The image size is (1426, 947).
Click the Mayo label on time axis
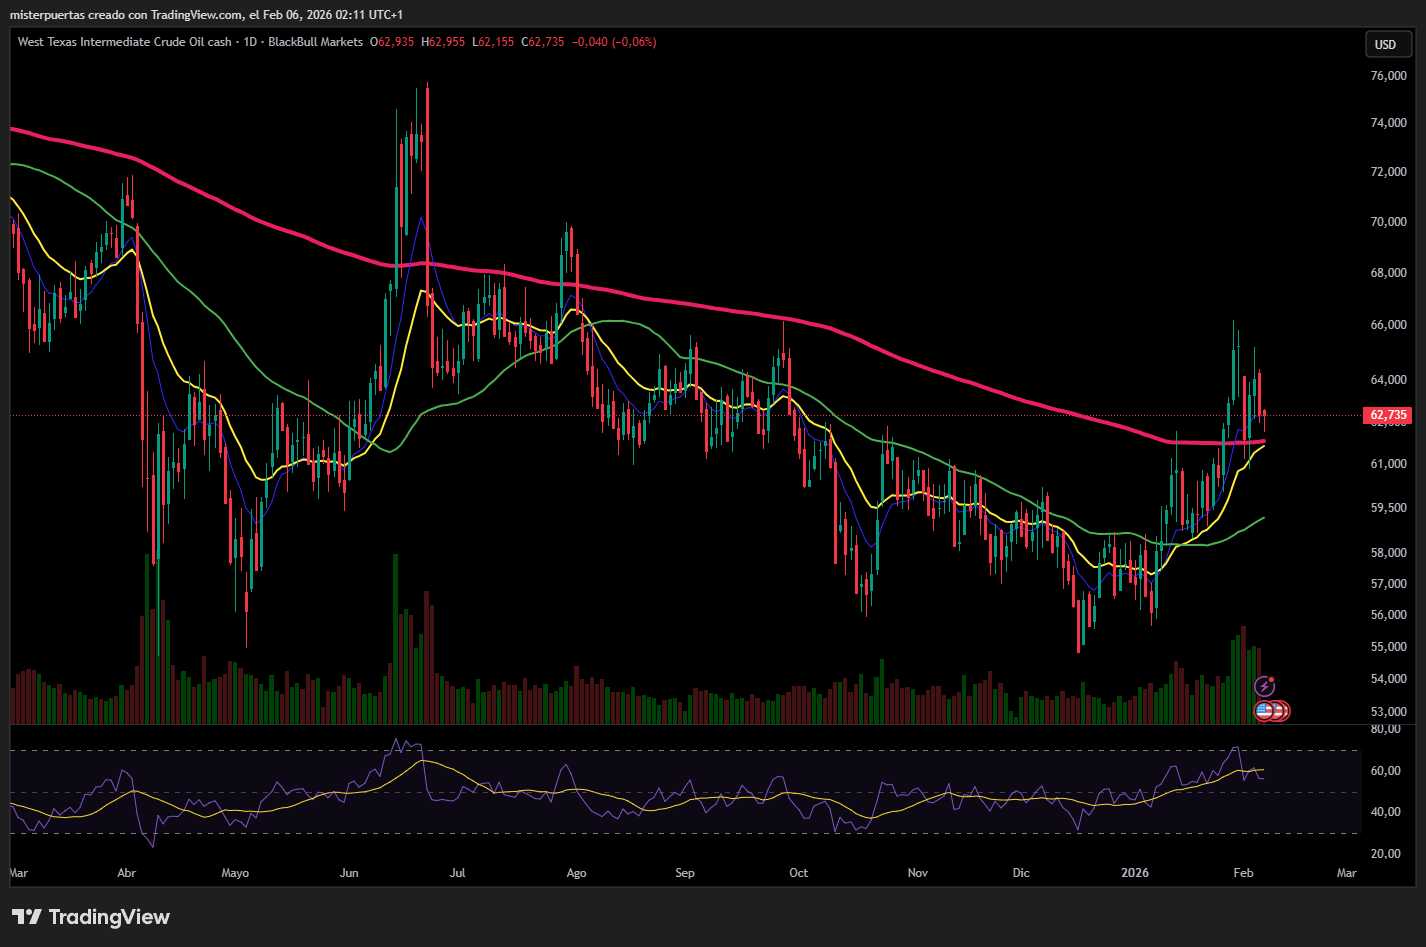235,873
